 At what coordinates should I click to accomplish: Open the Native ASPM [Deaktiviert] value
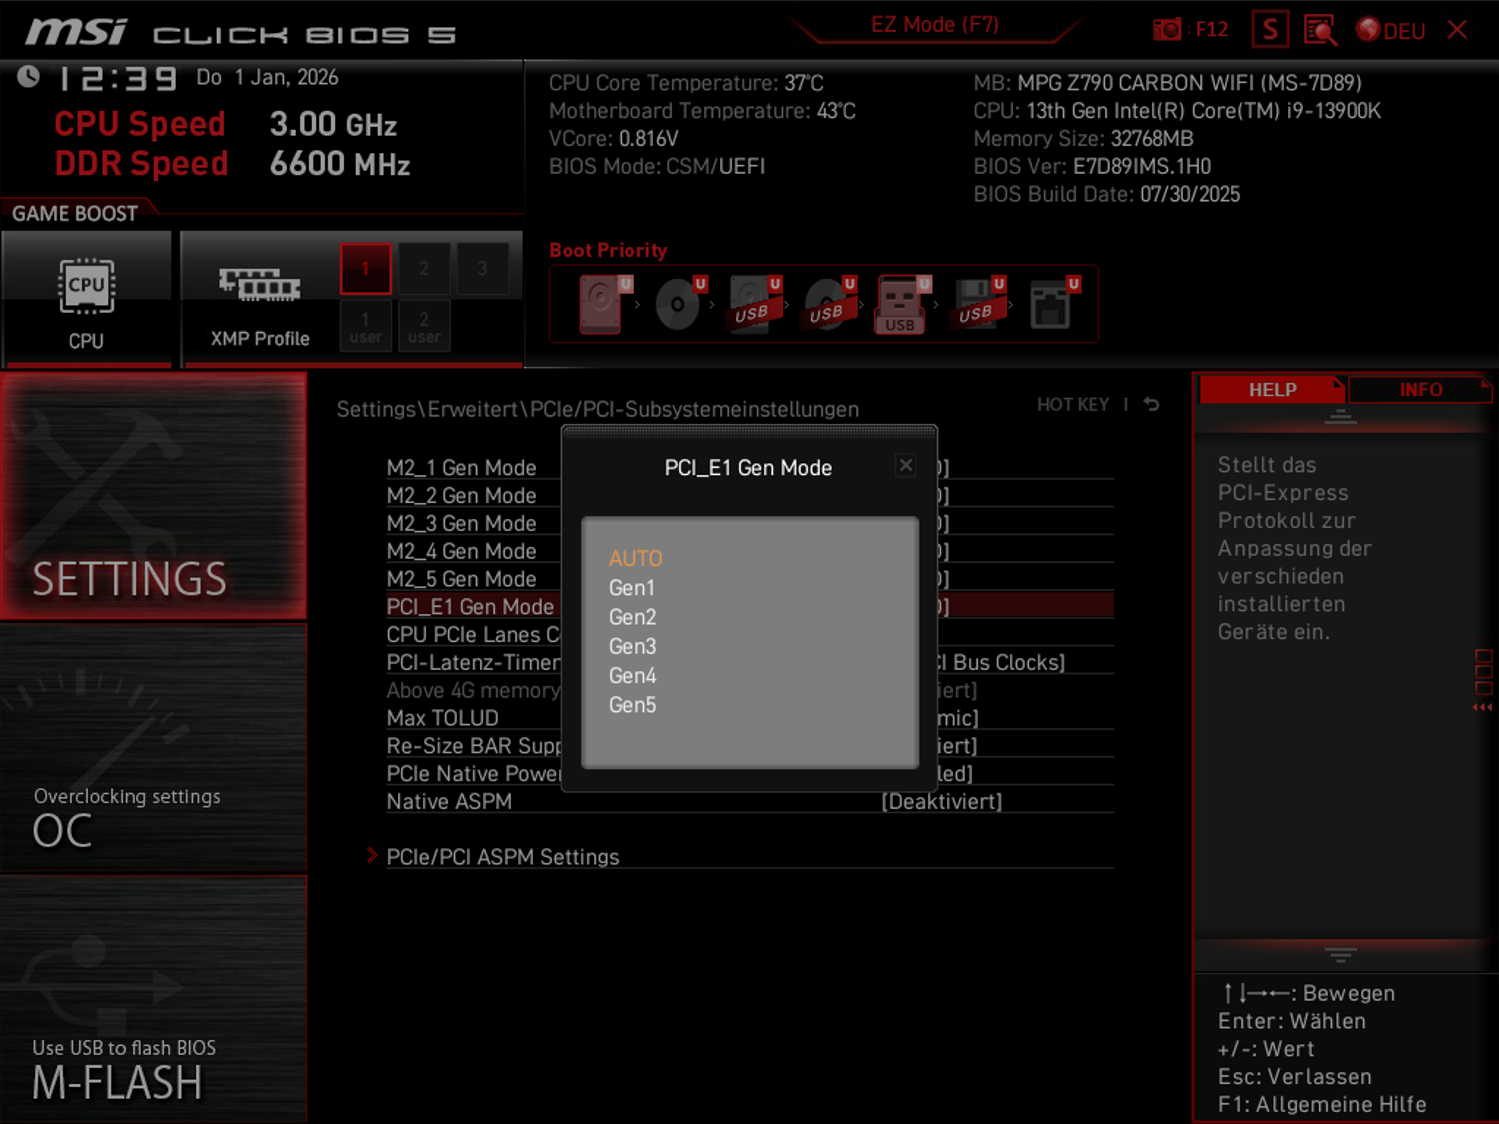point(942,801)
